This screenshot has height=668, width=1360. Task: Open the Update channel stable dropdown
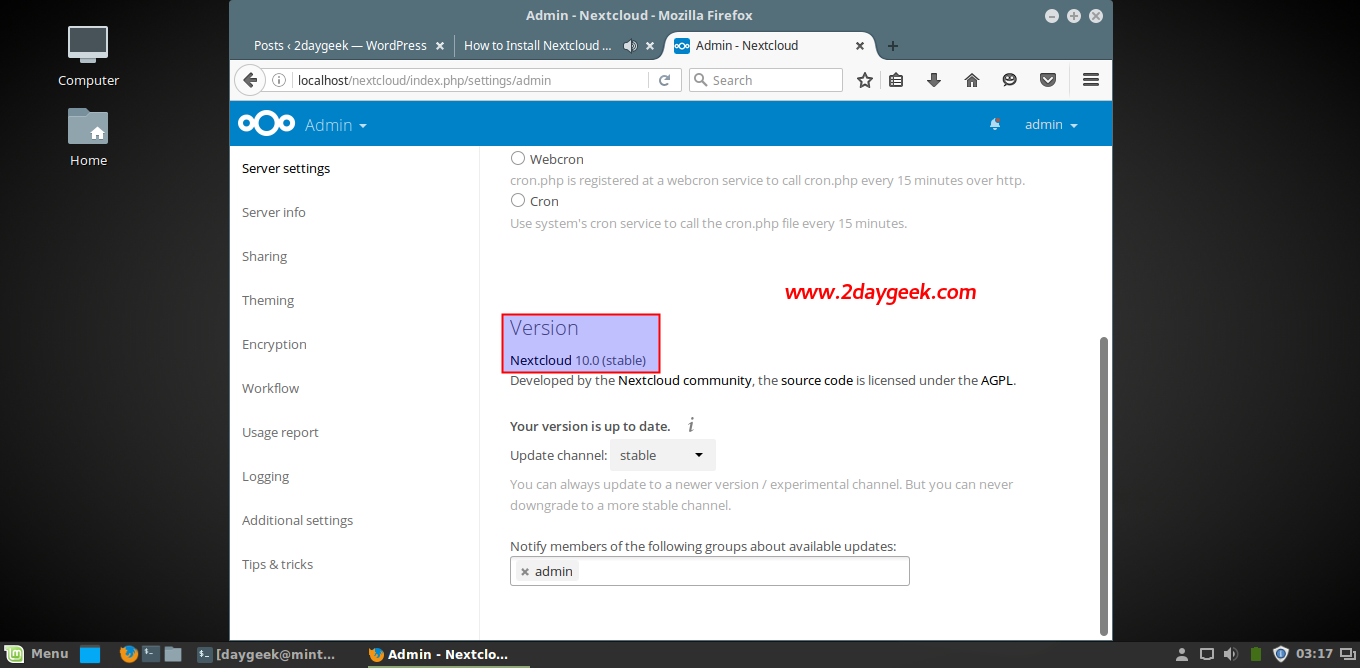point(663,455)
